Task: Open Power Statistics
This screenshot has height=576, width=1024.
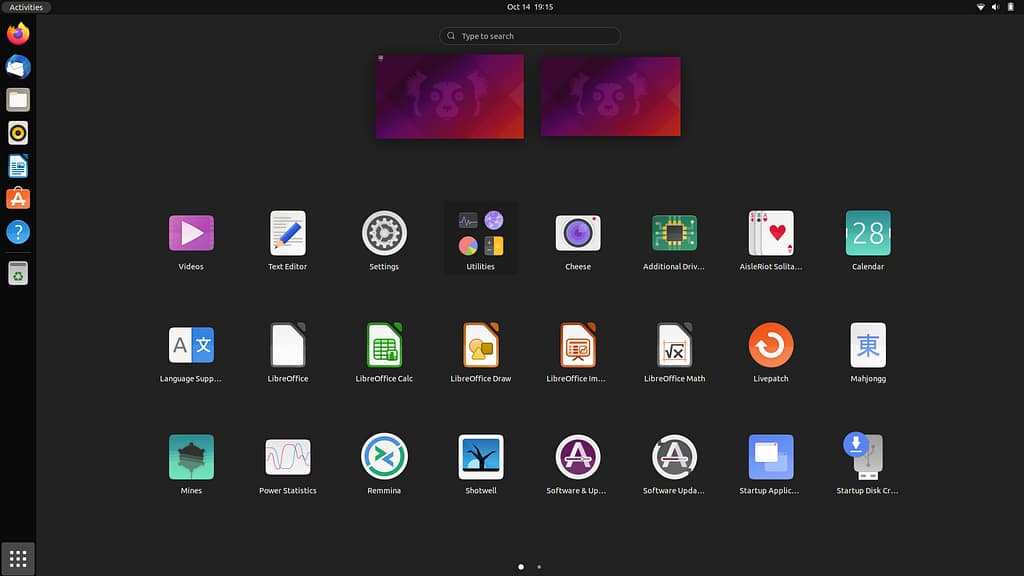Action: coord(287,456)
